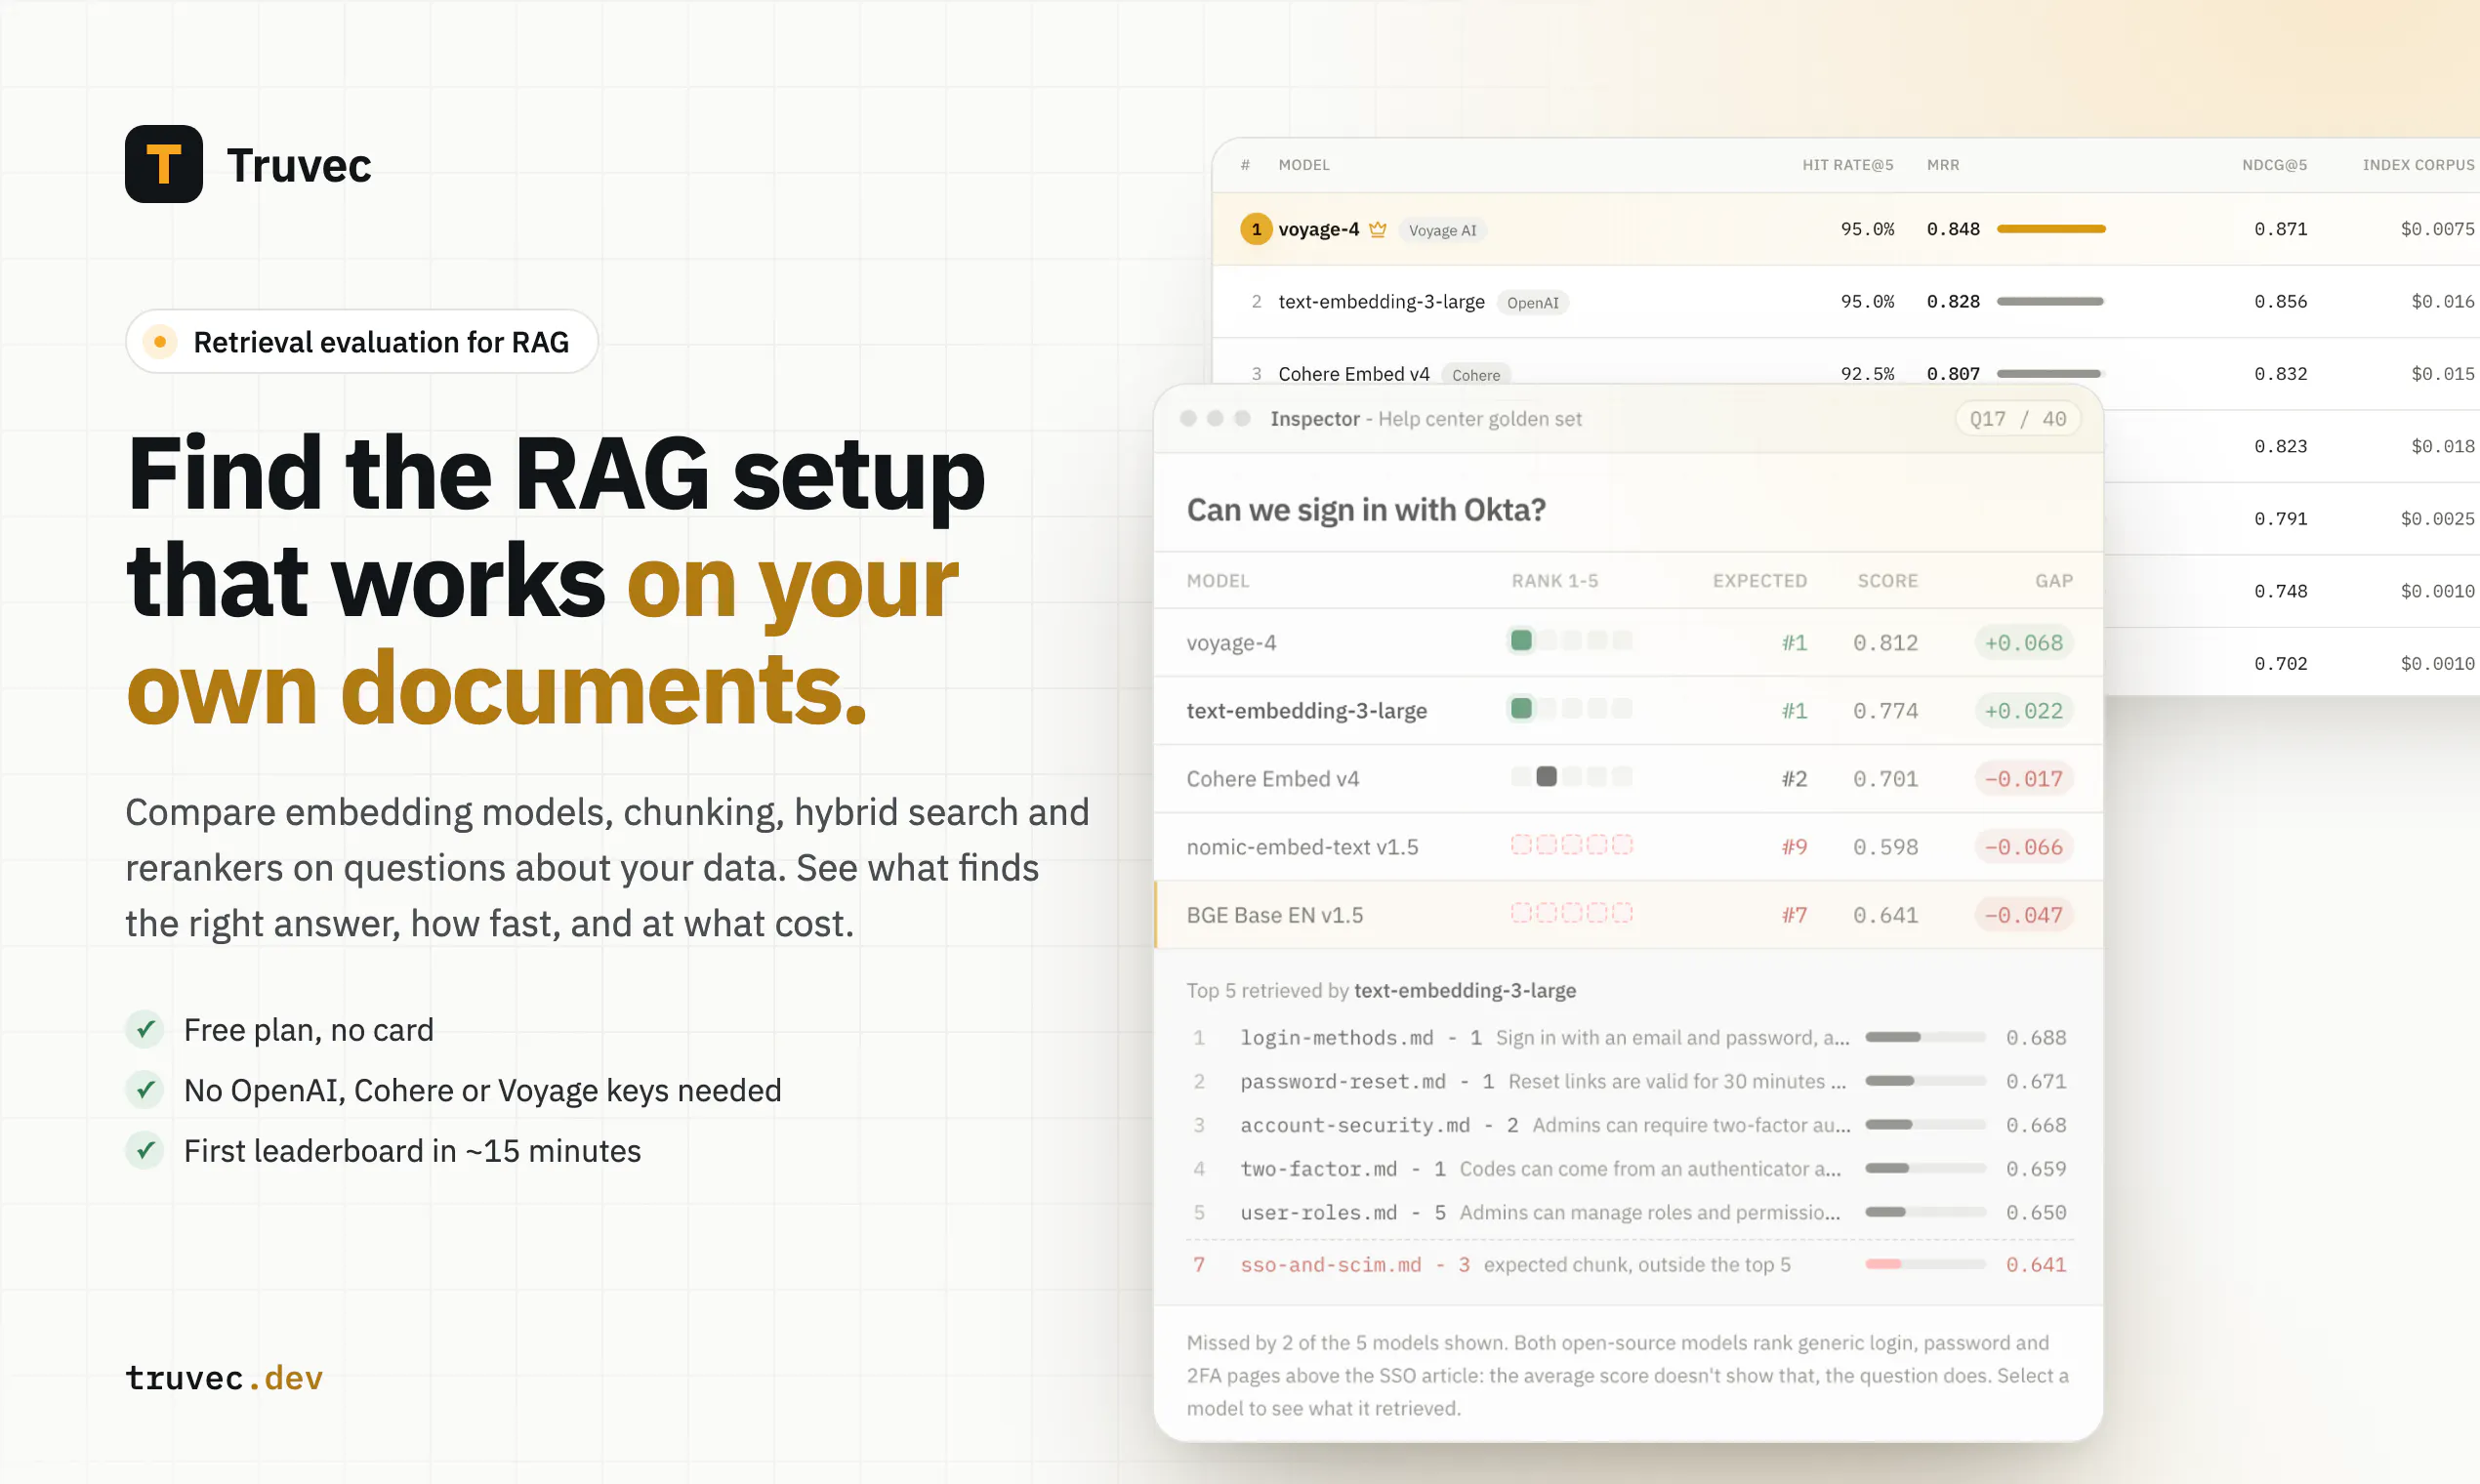Image resolution: width=2480 pixels, height=1484 pixels.
Task: Click the green rank square in text-embedding-3-large inspector row
Action: click(1521, 709)
